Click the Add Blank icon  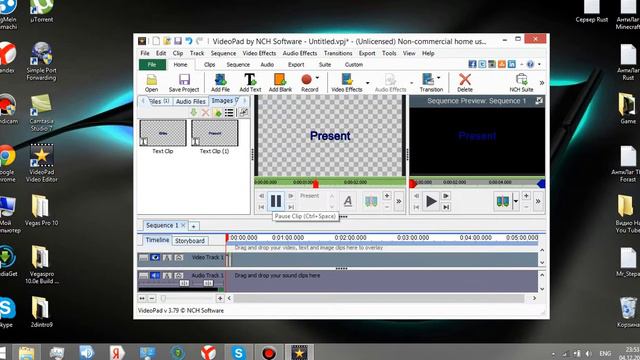coord(280,83)
